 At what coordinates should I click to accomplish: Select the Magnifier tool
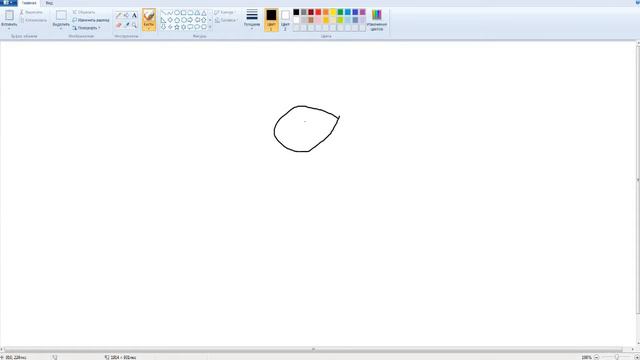point(134,25)
